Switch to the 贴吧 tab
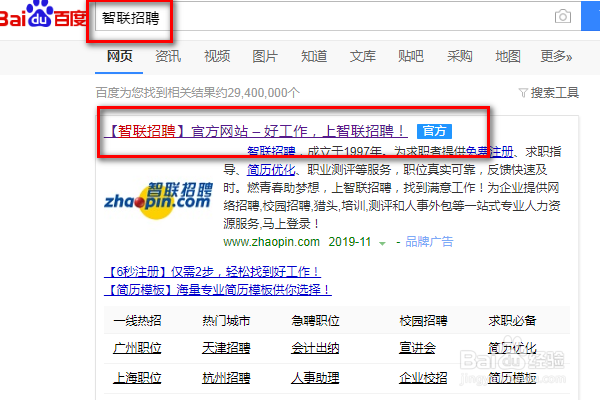 click(x=411, y=56)
